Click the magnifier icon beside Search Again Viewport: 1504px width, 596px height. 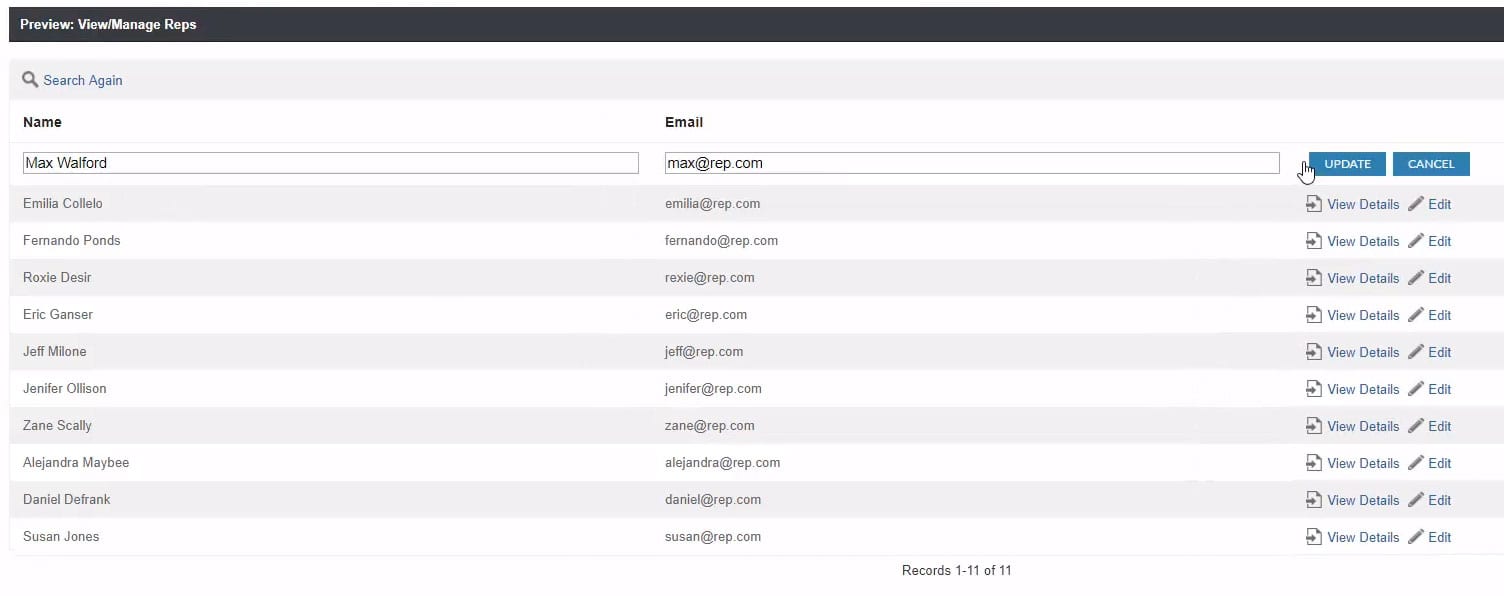(x=30, y=80)
